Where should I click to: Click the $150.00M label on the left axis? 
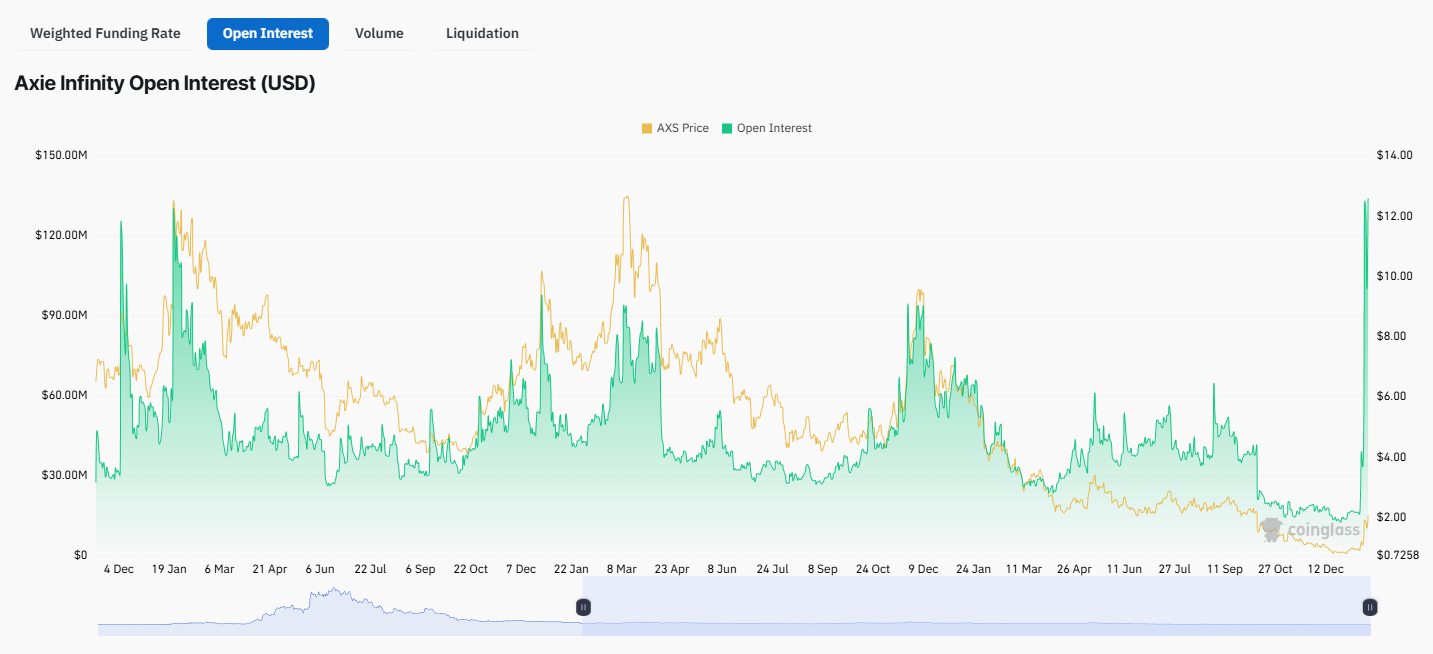tap(60, 155)
